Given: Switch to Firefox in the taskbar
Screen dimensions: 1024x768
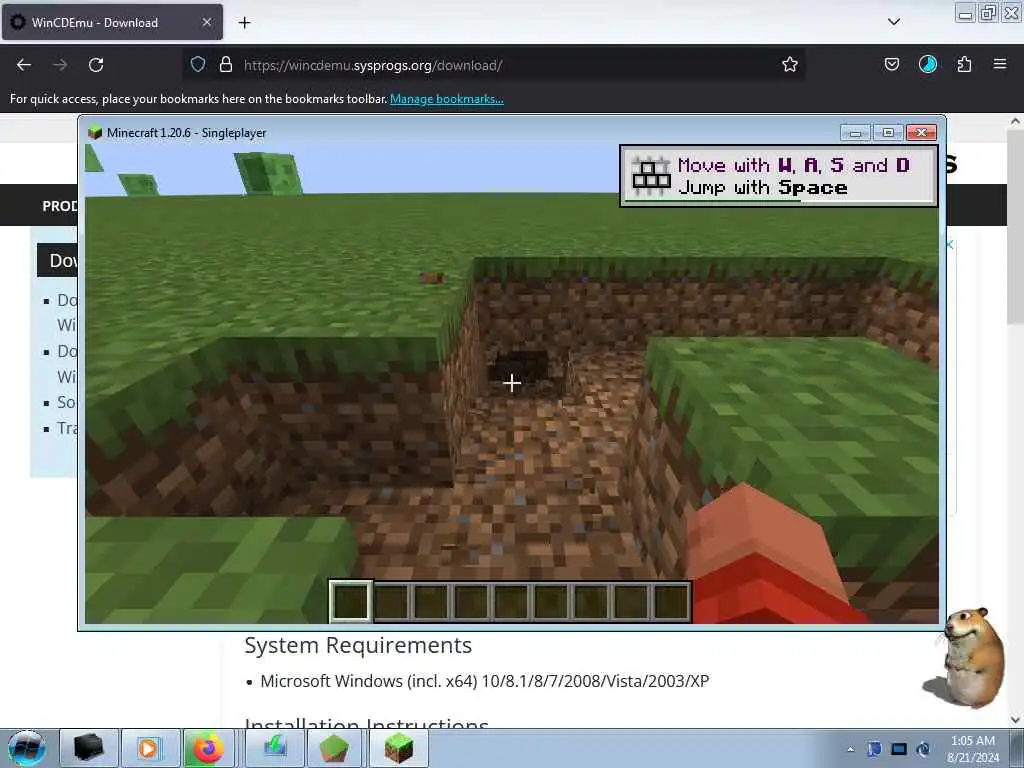Looking at the screenshot, I should pos(208,748).
